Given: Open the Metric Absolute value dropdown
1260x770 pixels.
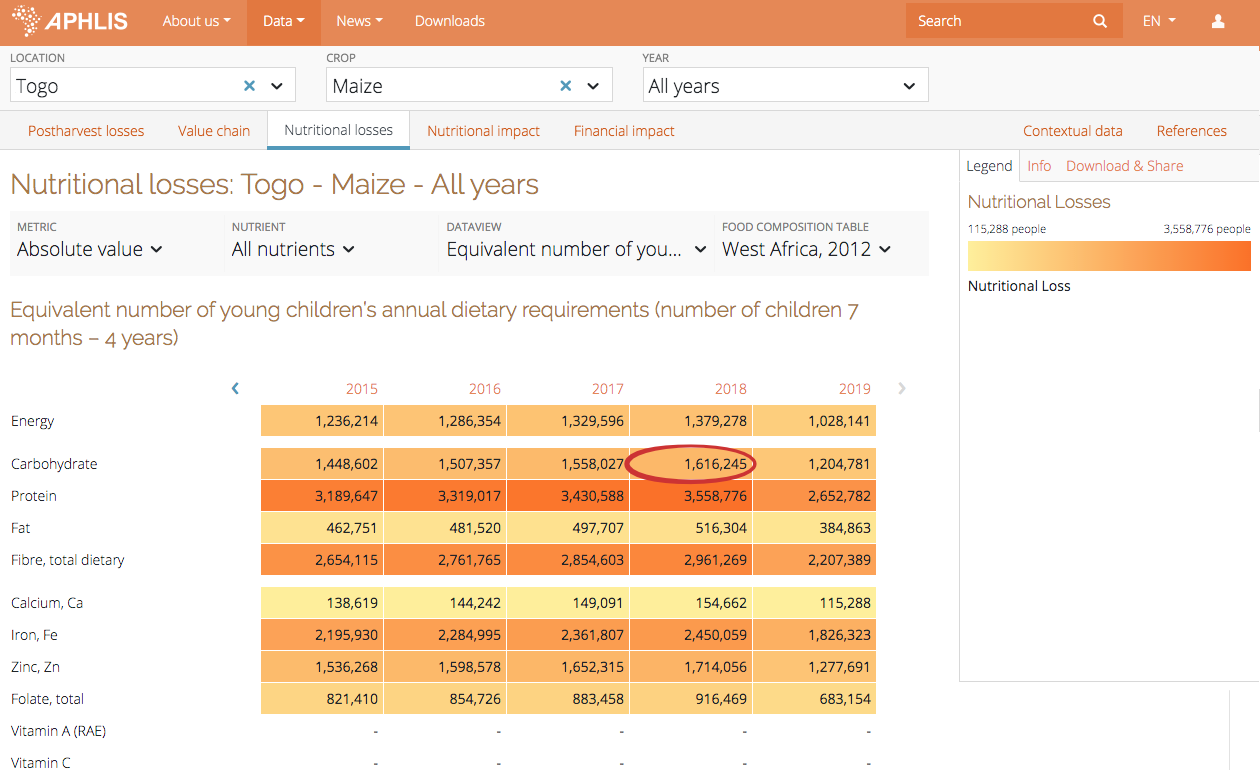Looking at the screenshot, I should click(x=90, y=249).
